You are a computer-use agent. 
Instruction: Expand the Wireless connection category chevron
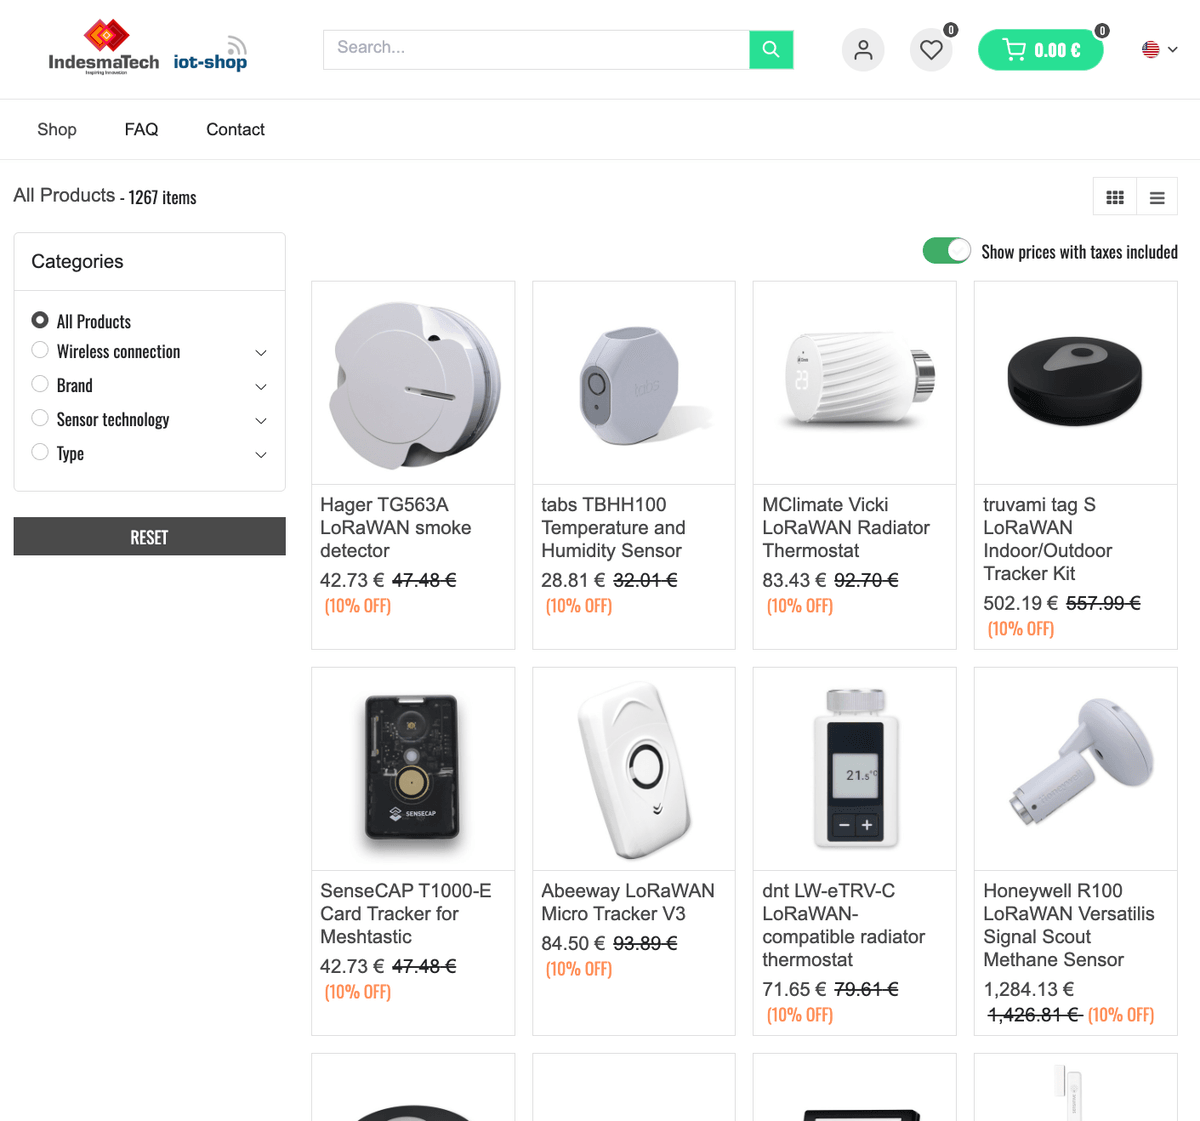coord(261,352)
